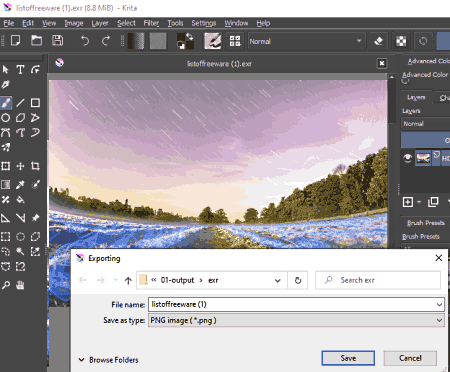The width and height of the screenshot is (450, 372).
Task: Select the Rectangle shape tool
Action: coord(35,103)
